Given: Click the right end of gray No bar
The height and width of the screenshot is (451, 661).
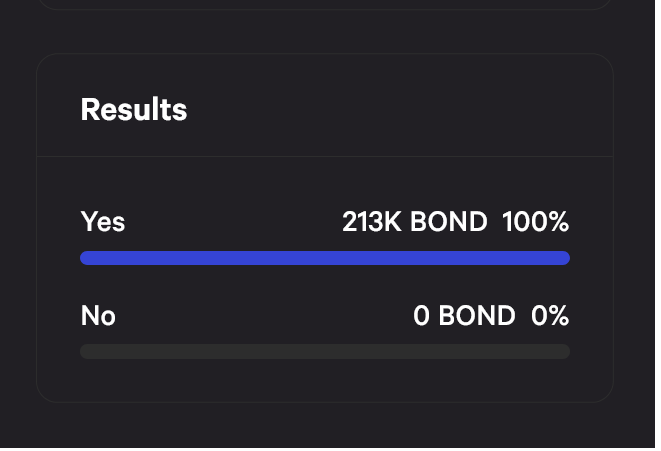Looking at the screenshot, I should click(564, 351).
